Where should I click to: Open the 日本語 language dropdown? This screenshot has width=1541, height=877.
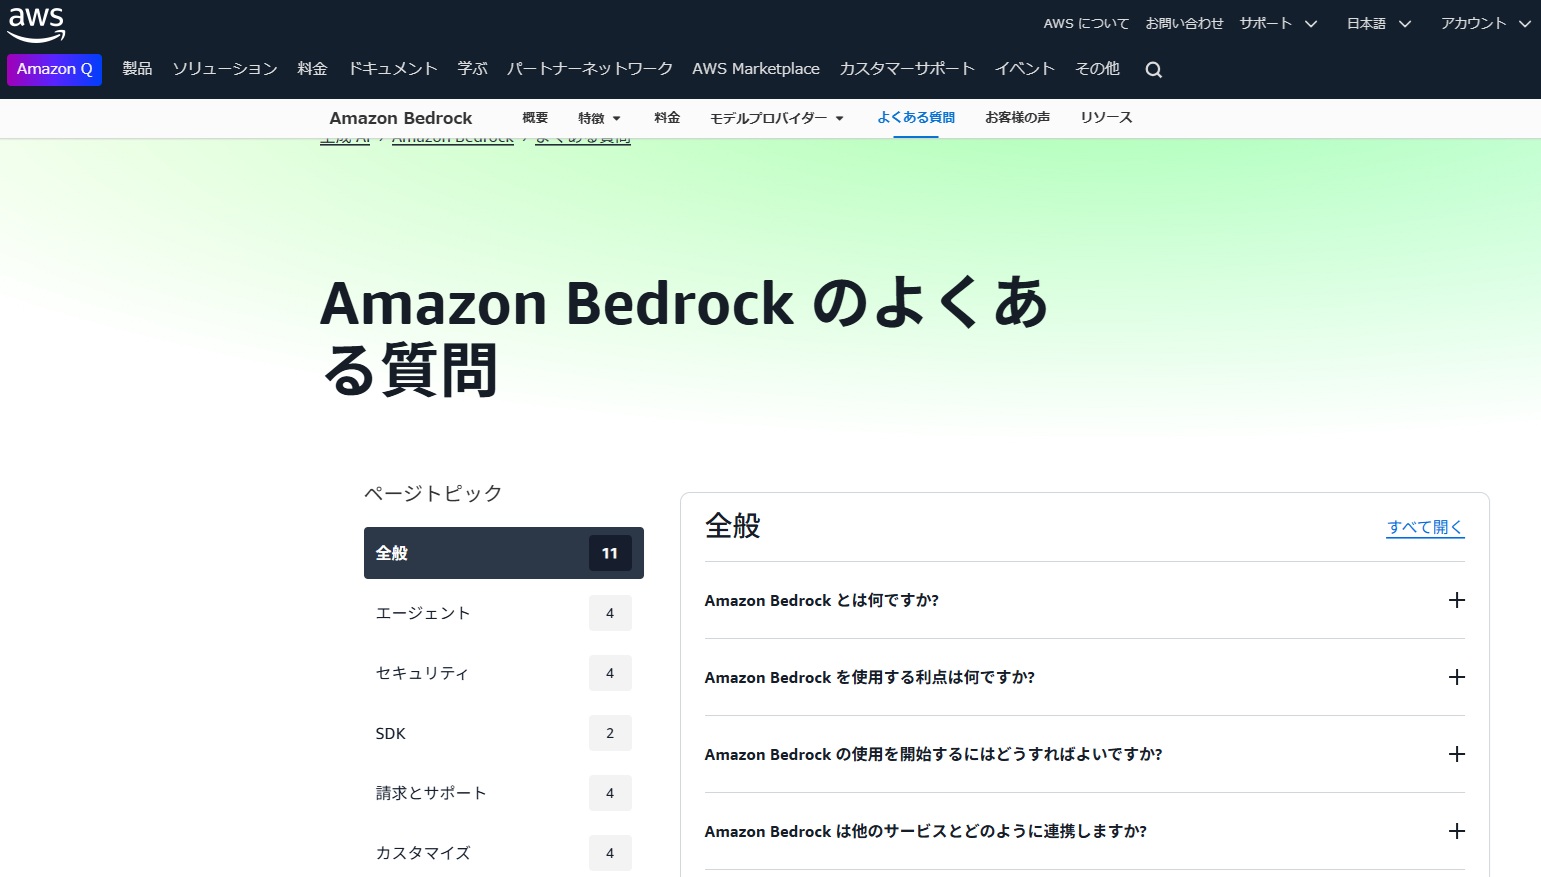(1378, 23)
